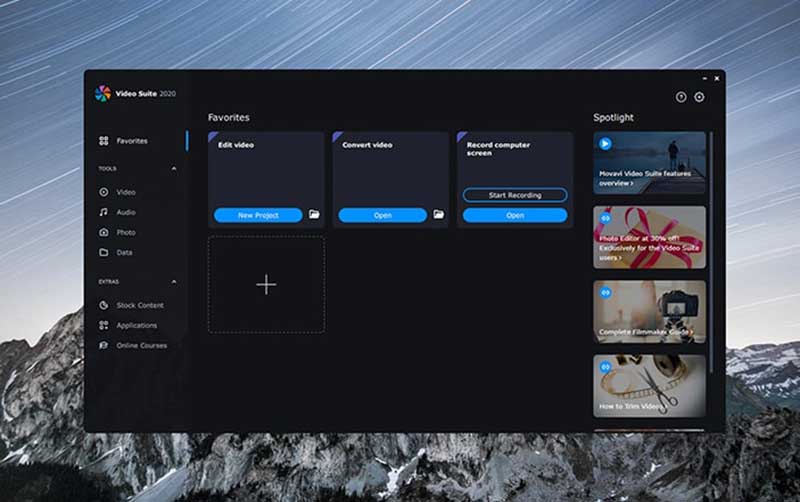Open the How to Trim Videos thumbnail
Viewport: 800px width, 502px height.
649,385
